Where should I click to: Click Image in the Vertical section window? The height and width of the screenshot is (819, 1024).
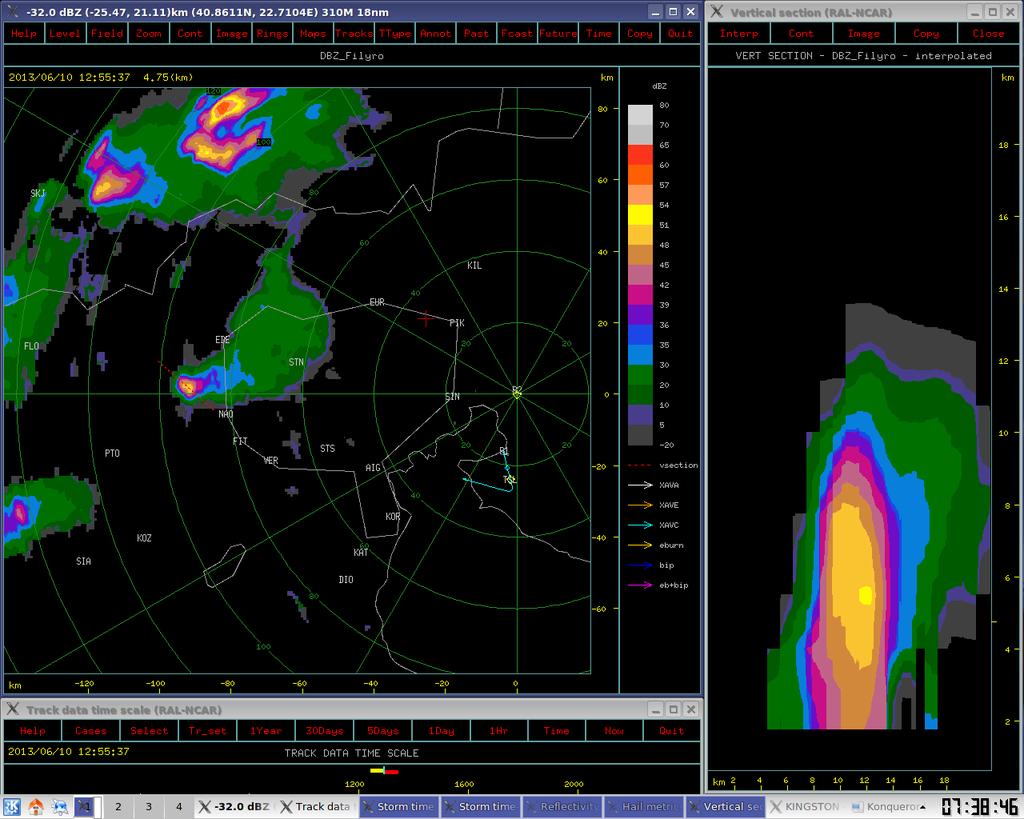pyautogui.click(x=863, y=33)
